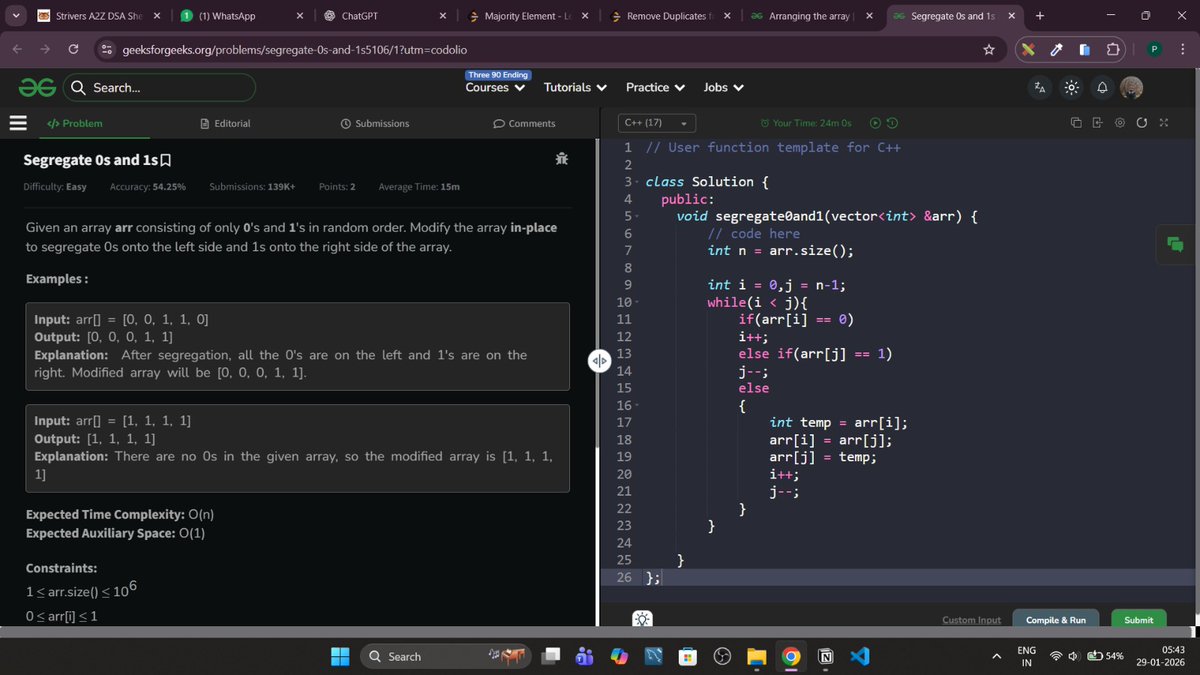1200x675 pixels.
Task: Toggle light theme with the sun icon
Action: (1070, 88)
